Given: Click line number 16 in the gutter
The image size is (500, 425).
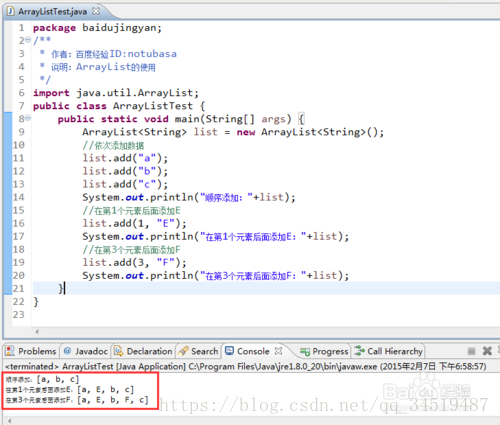Looking at the screenshot, I should (x=18, y=223).
